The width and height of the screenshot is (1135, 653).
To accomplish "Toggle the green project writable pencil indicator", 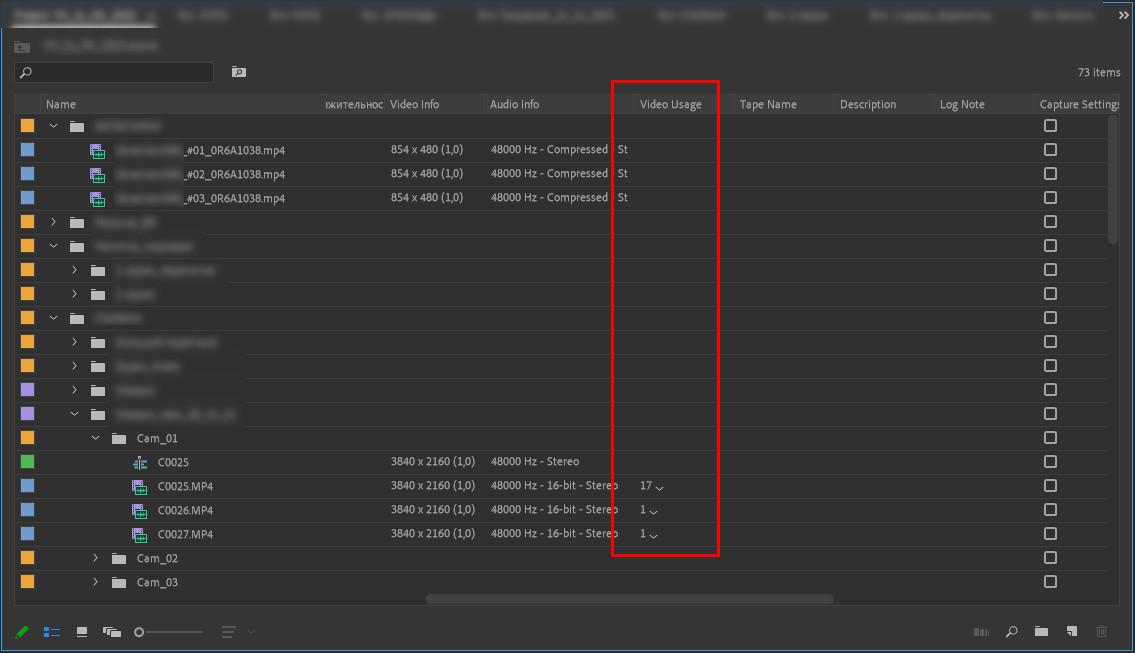I will click(x=22, y=632).
